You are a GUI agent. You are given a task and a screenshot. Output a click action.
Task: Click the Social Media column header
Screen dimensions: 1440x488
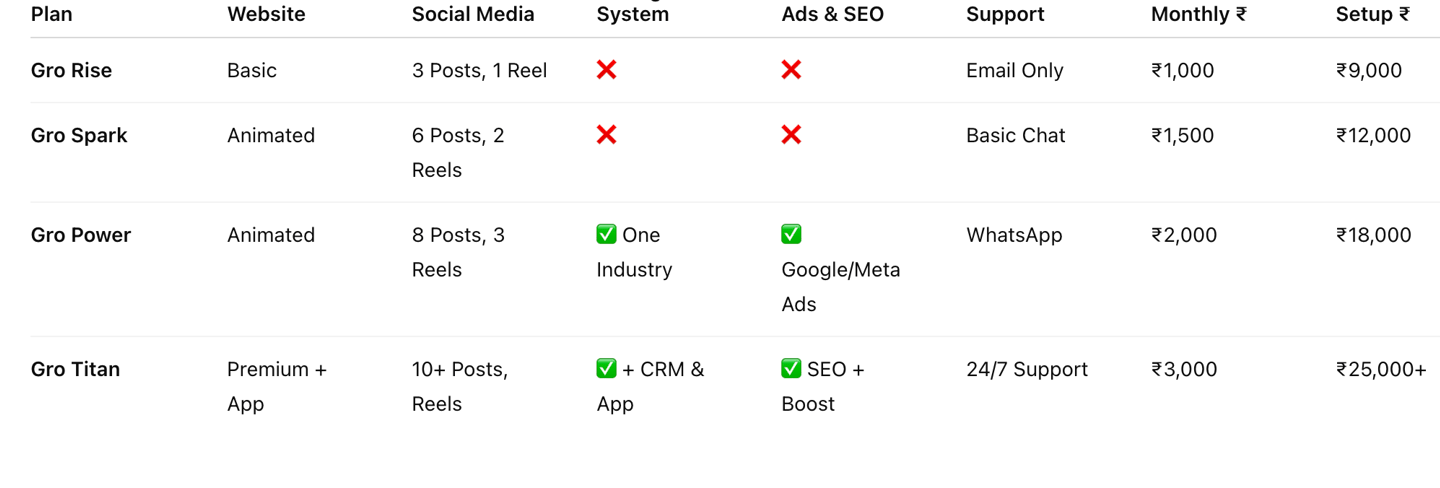(473, 14)
